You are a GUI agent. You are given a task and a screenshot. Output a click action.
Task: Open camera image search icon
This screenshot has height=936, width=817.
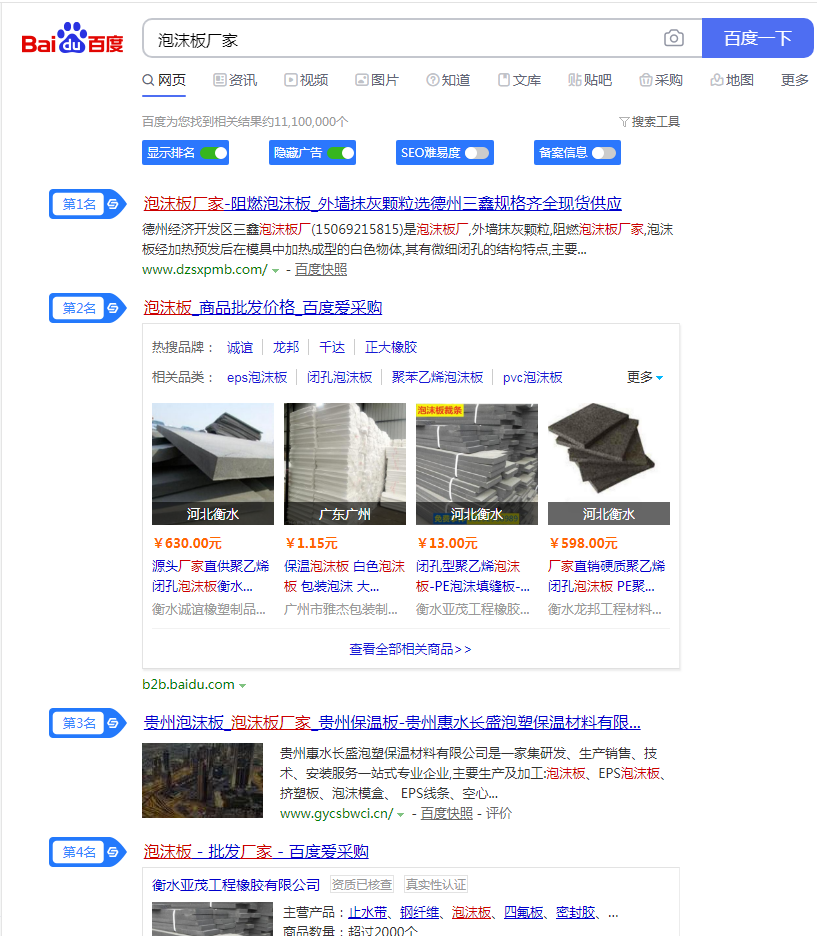[x=674, y=38]
